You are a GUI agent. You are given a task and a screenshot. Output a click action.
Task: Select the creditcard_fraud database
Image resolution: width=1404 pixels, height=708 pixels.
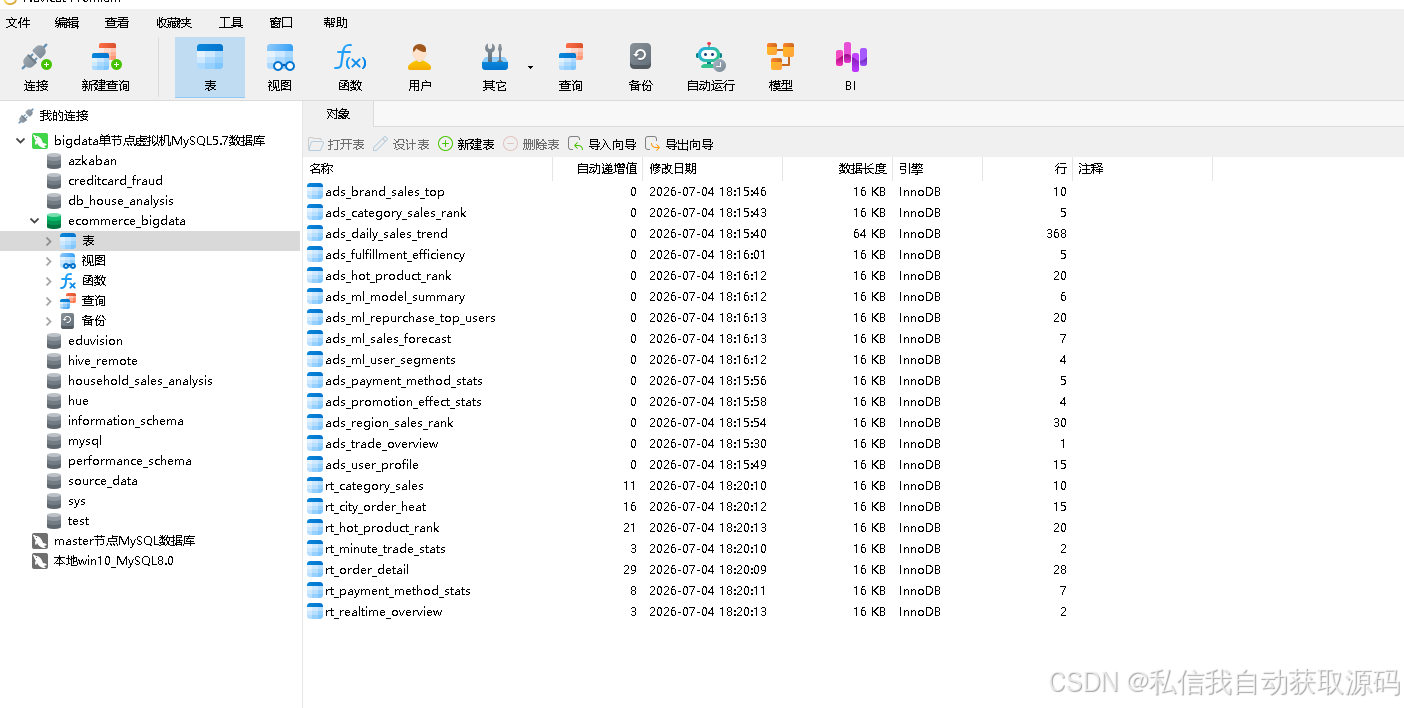click(115, 181)
